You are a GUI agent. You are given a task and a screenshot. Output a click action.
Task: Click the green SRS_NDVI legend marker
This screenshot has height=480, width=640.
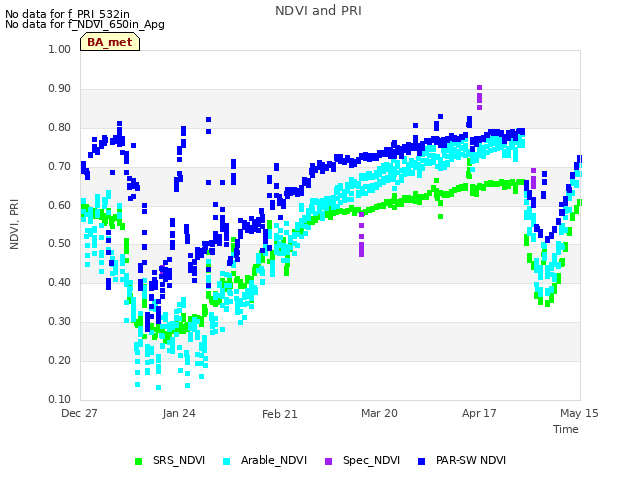pos(138,462)
